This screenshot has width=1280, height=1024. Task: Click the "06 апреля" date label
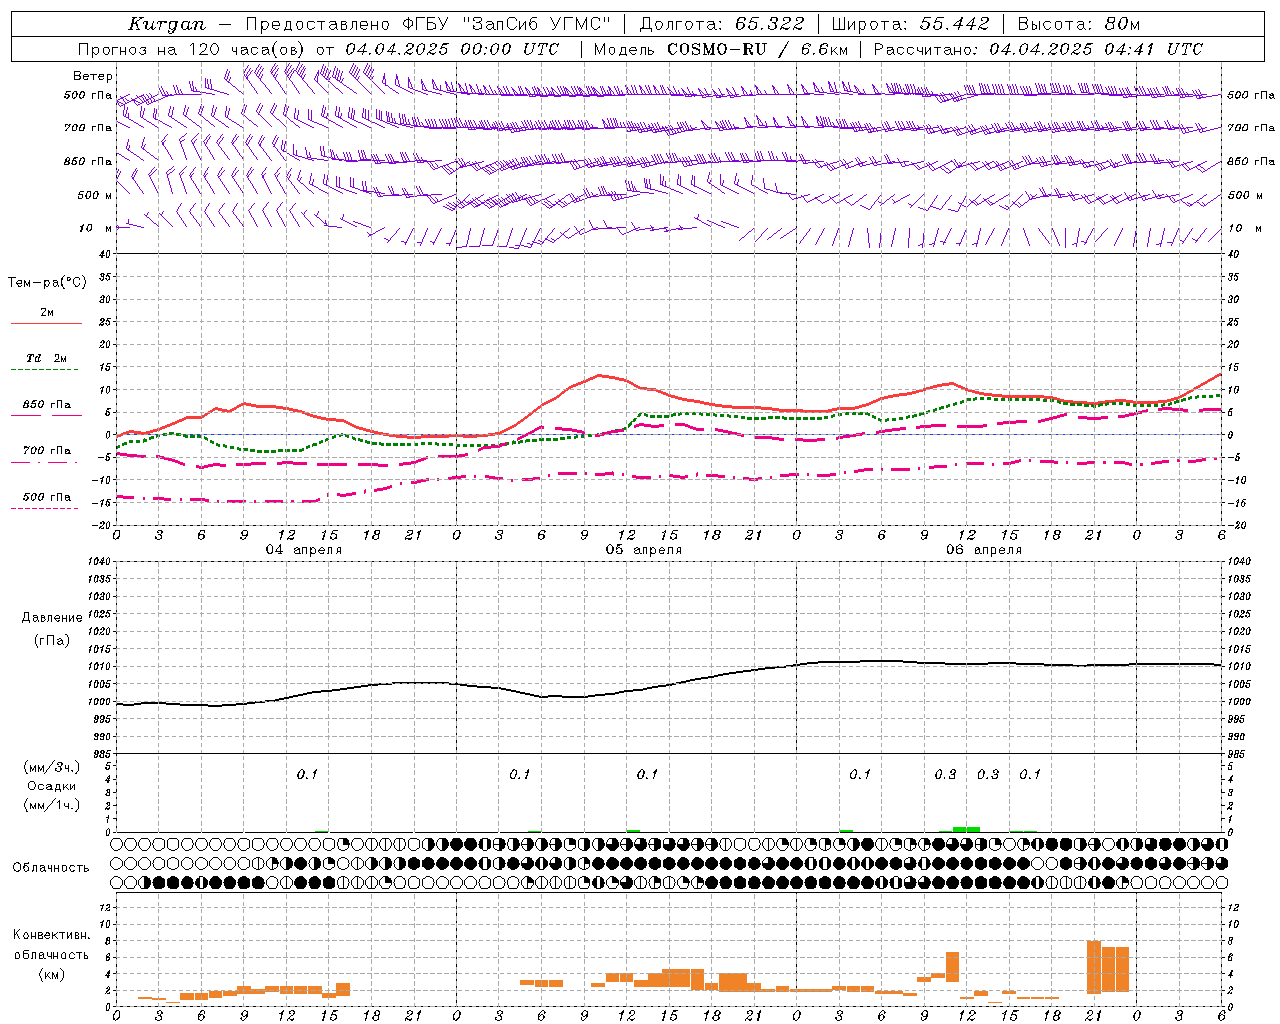[x=984, y=549]
